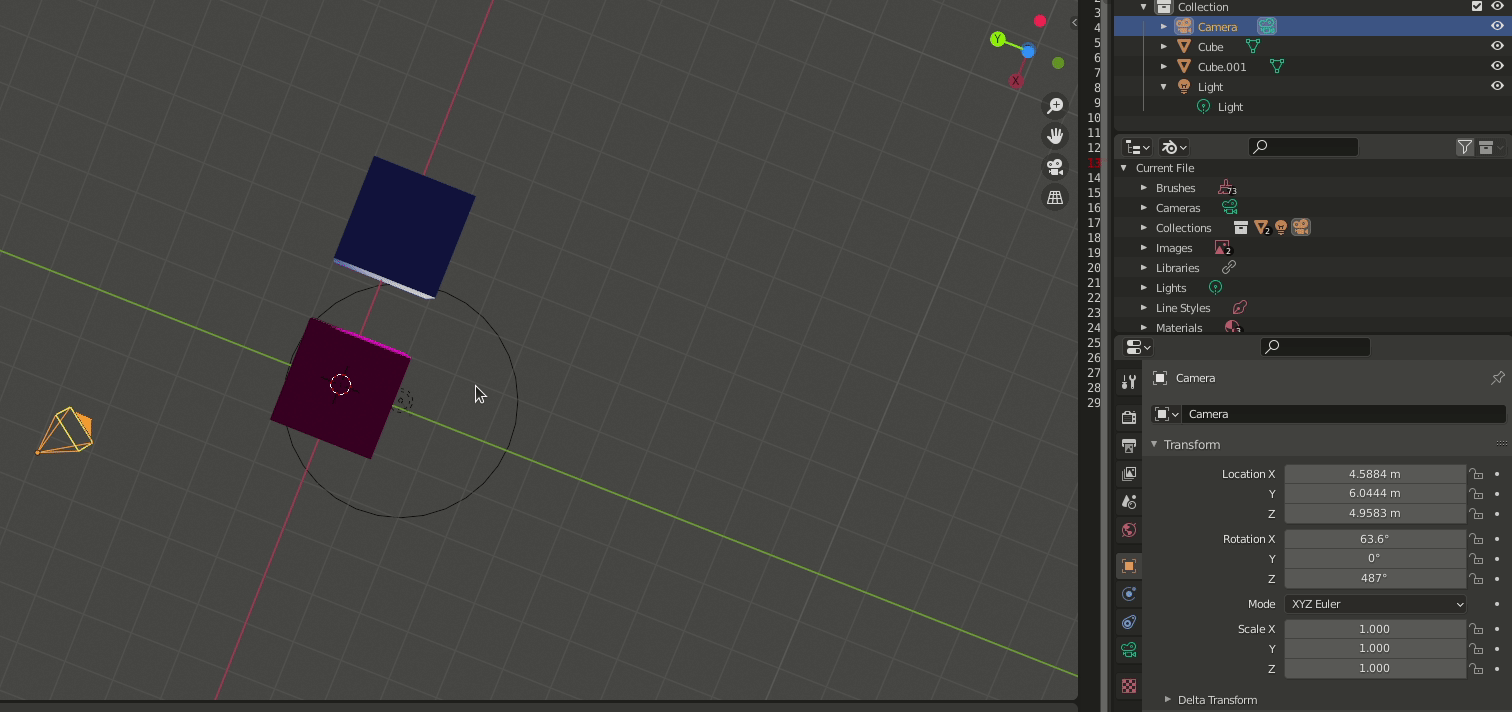Open the Output properties tab

coord(1129,445)
